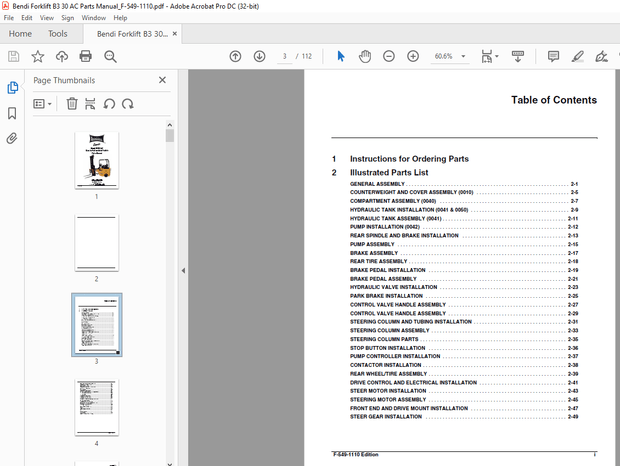Upload the file to cloud
620x466 pixels.
[62, 57]
